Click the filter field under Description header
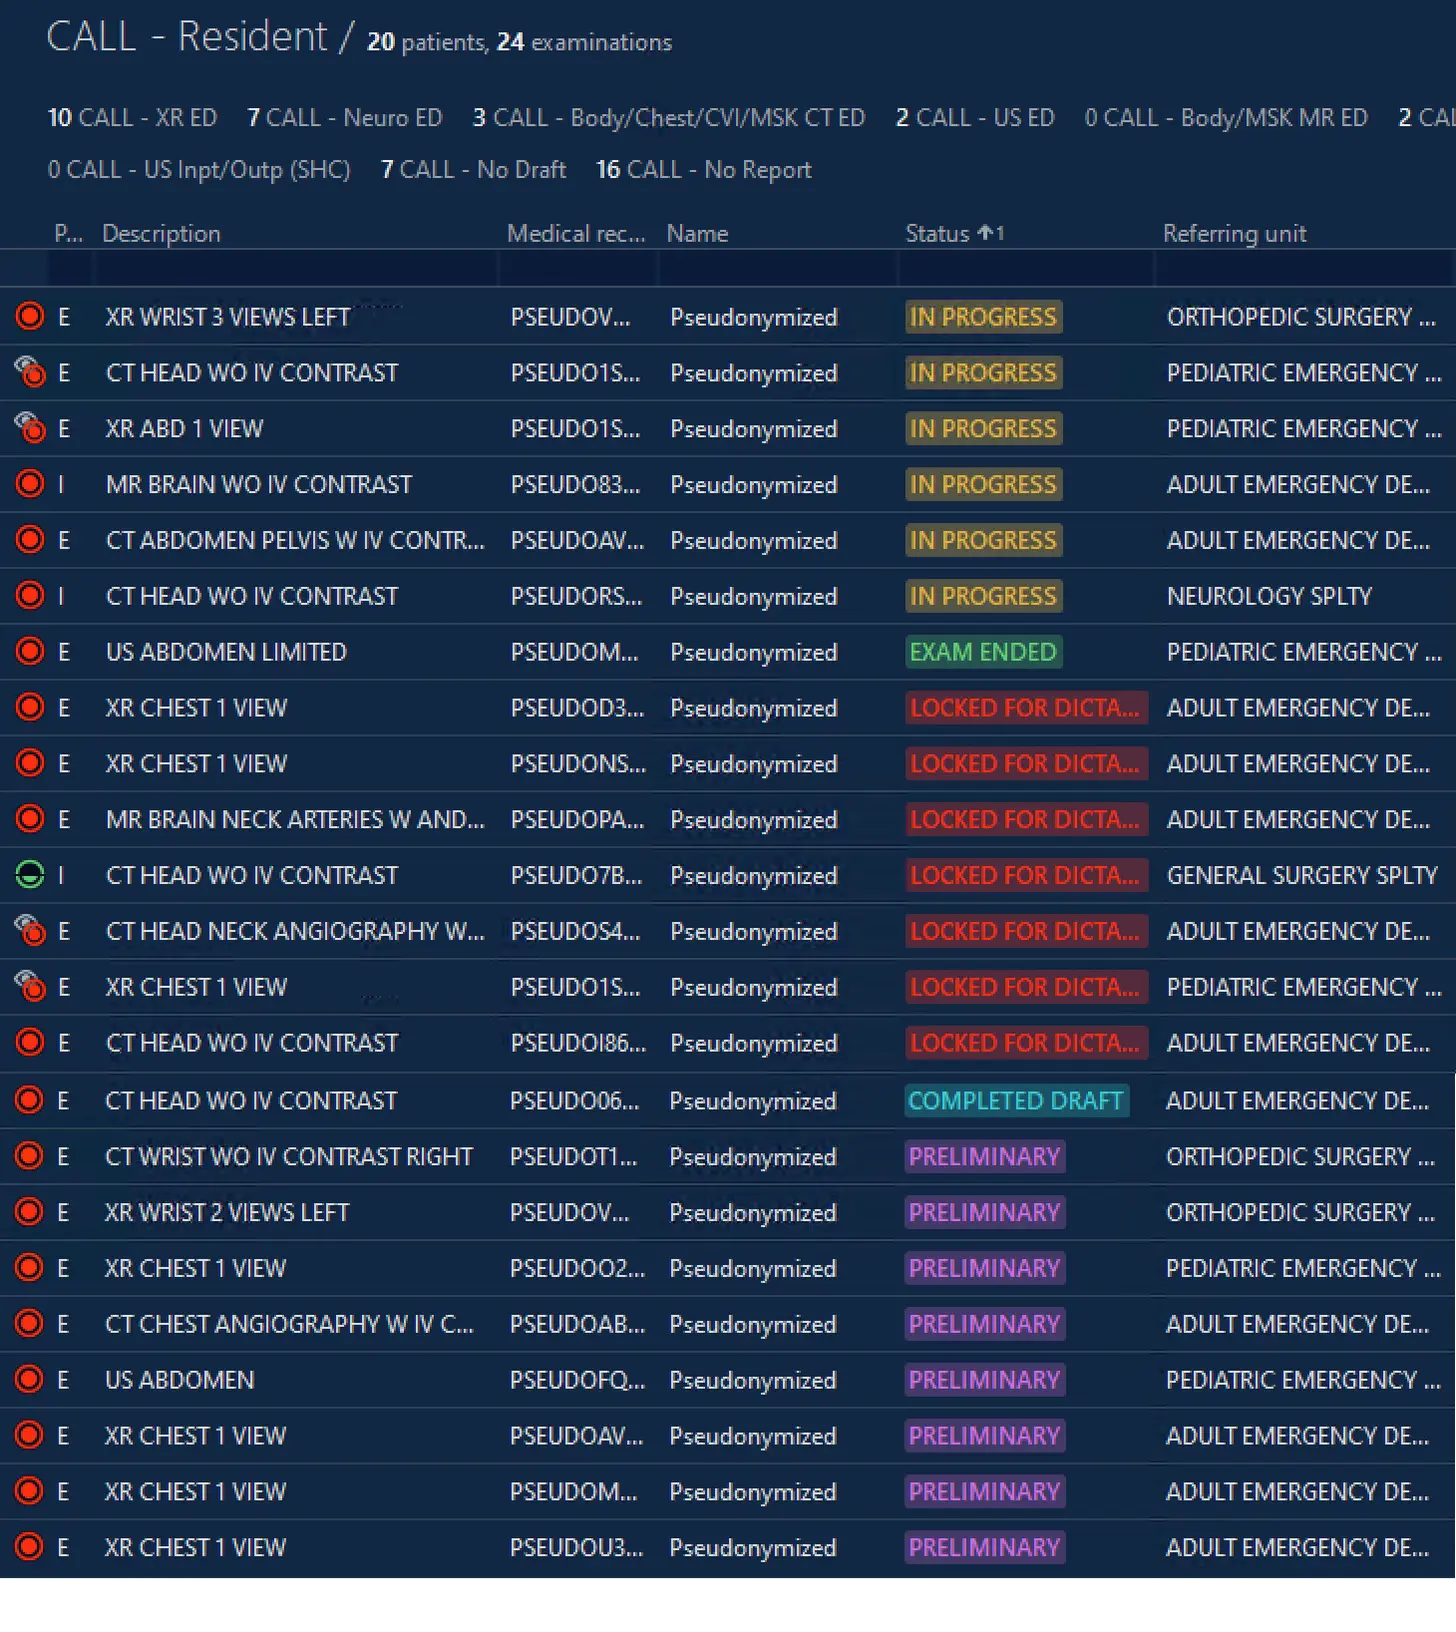The height and width of the screenshot is (1632, 1456). point(295,268)
